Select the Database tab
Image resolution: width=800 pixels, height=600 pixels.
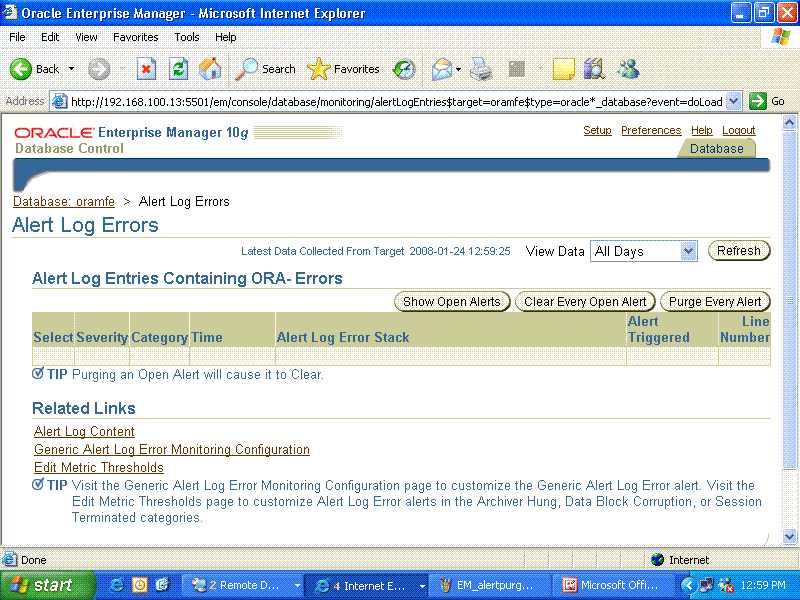coord(717,148)
